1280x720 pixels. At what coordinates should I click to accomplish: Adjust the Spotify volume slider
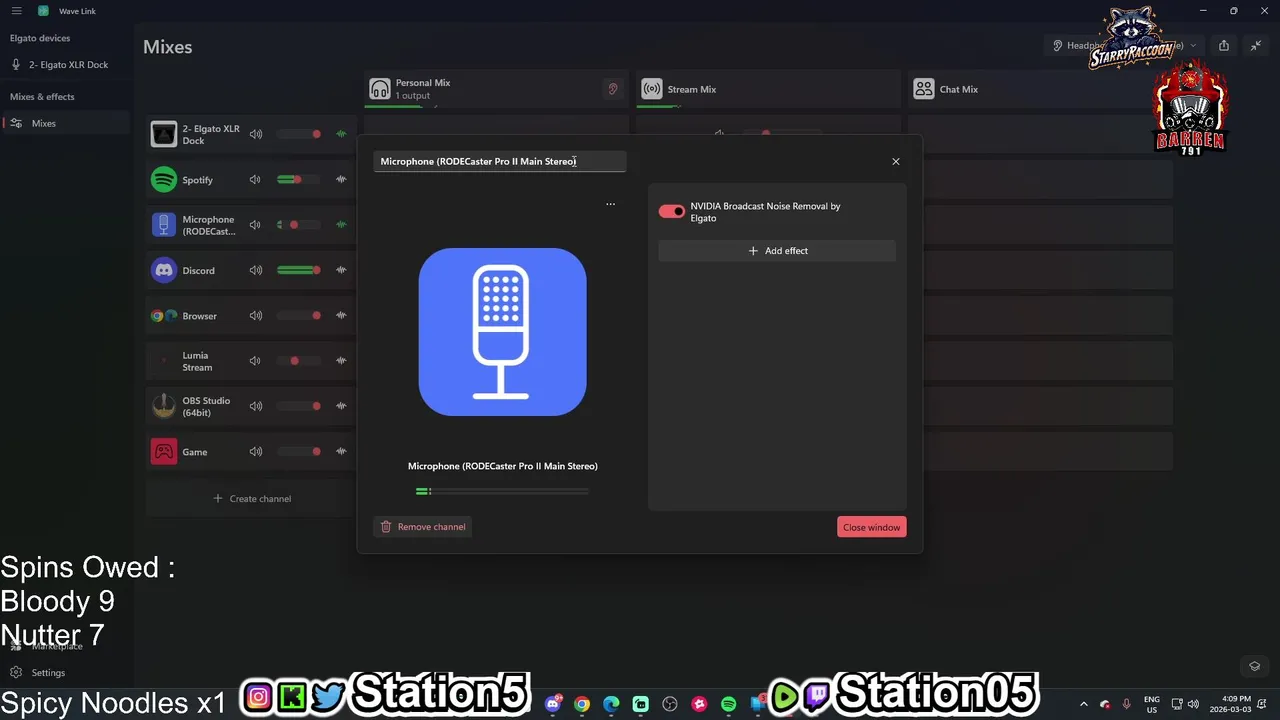pyautogui.click(x=298, y=180)
